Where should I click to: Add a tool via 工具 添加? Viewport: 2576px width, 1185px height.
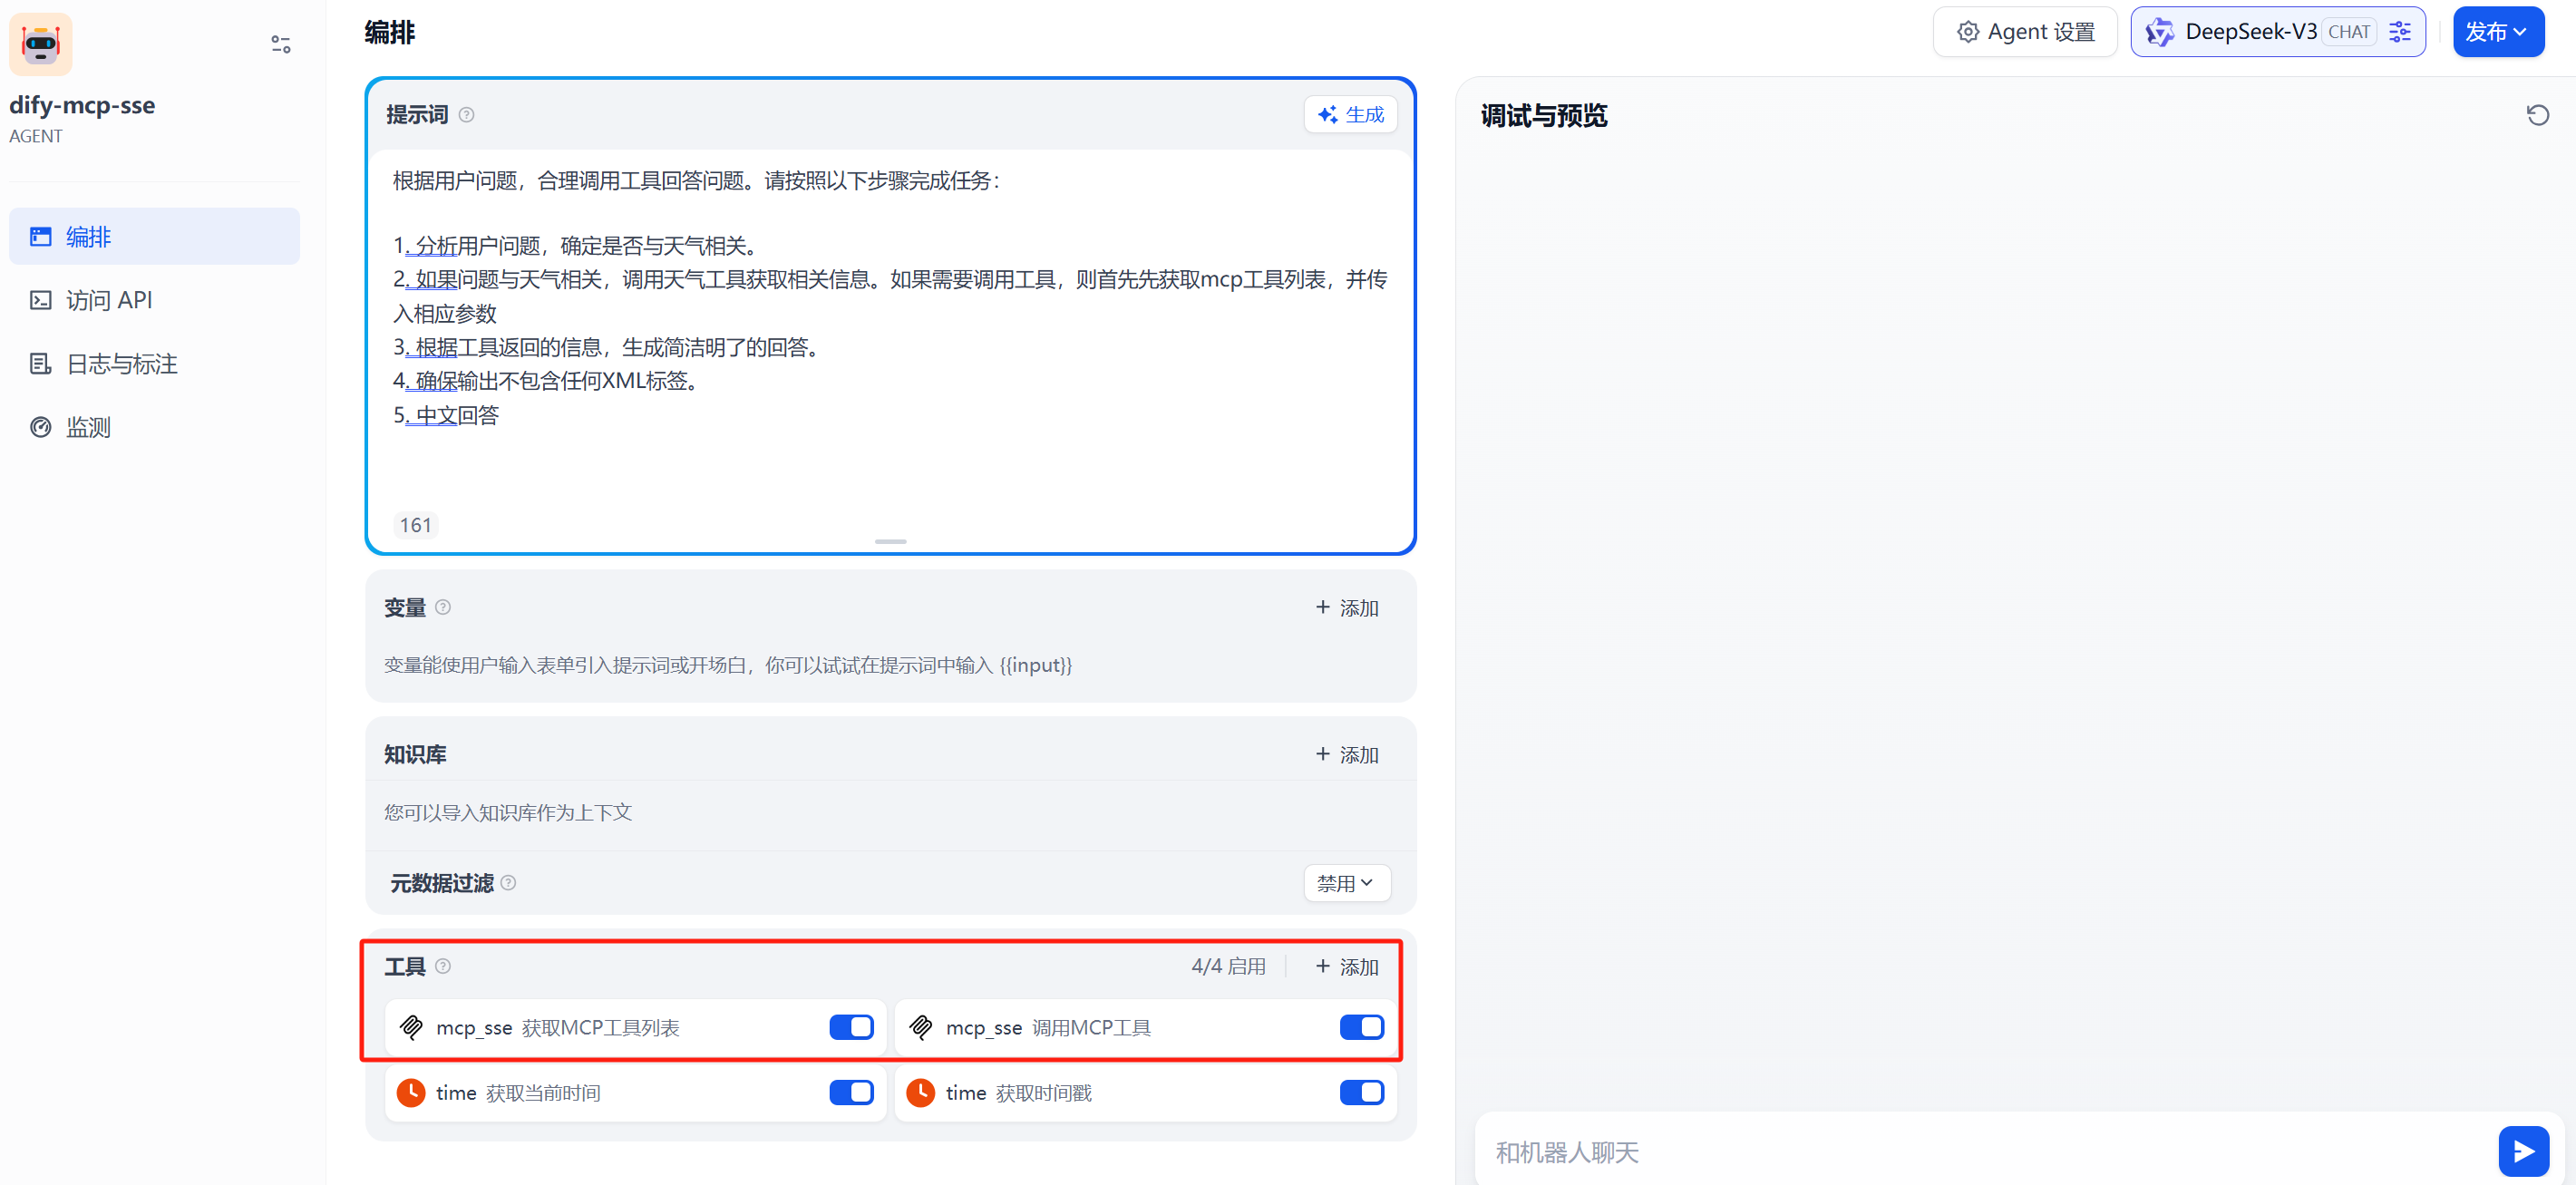click(x=1346, y=967)
